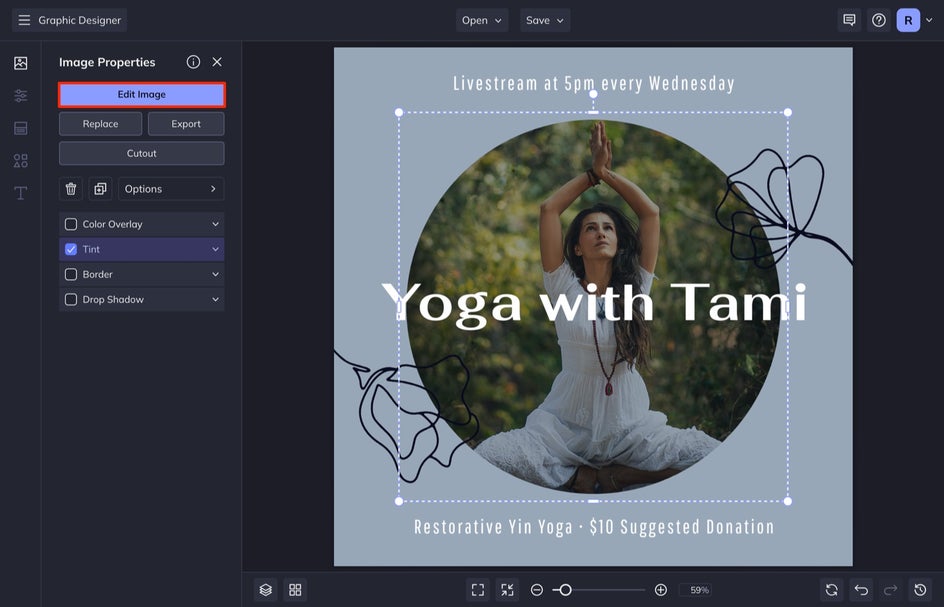Expand the Tint section chevron
Viewport: 944px width, 607px height.
216,249
